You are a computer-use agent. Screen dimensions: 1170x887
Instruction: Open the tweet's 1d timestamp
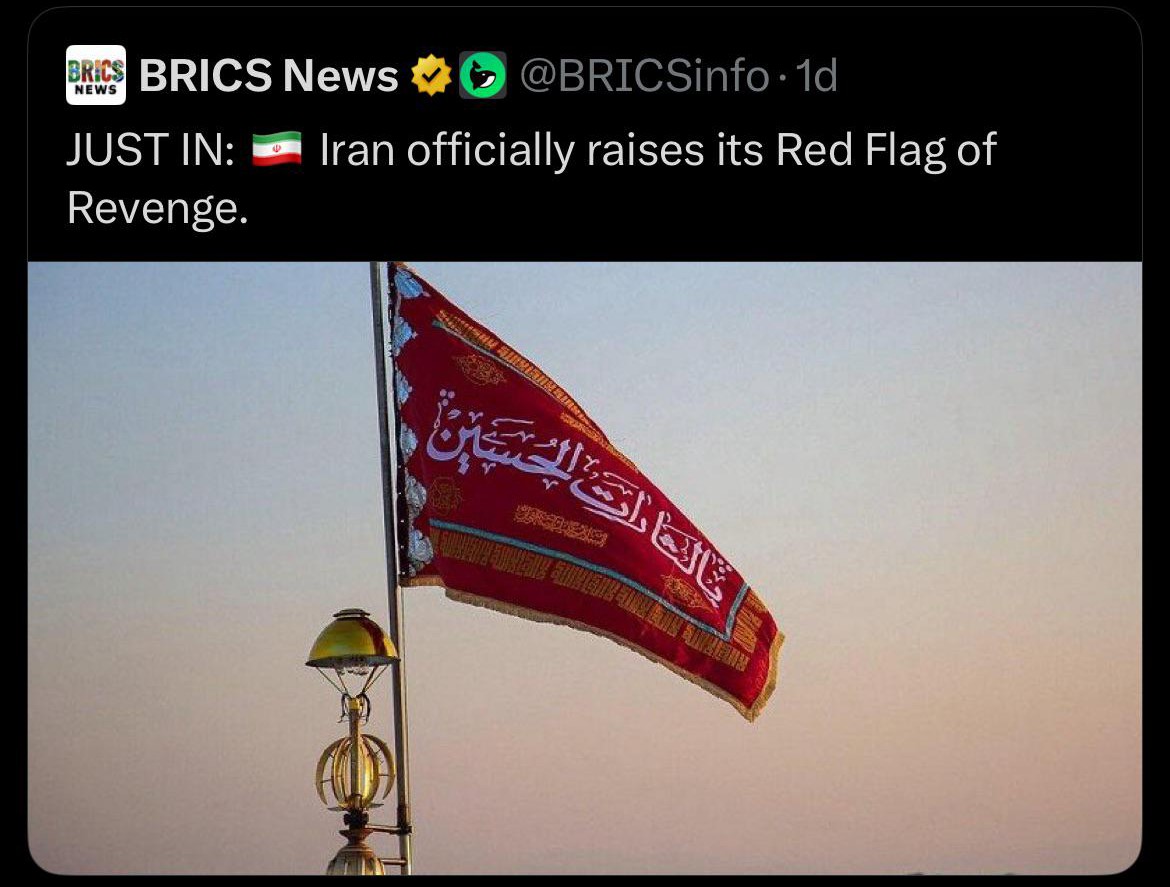pyautogui.click(x=816, y=75)
